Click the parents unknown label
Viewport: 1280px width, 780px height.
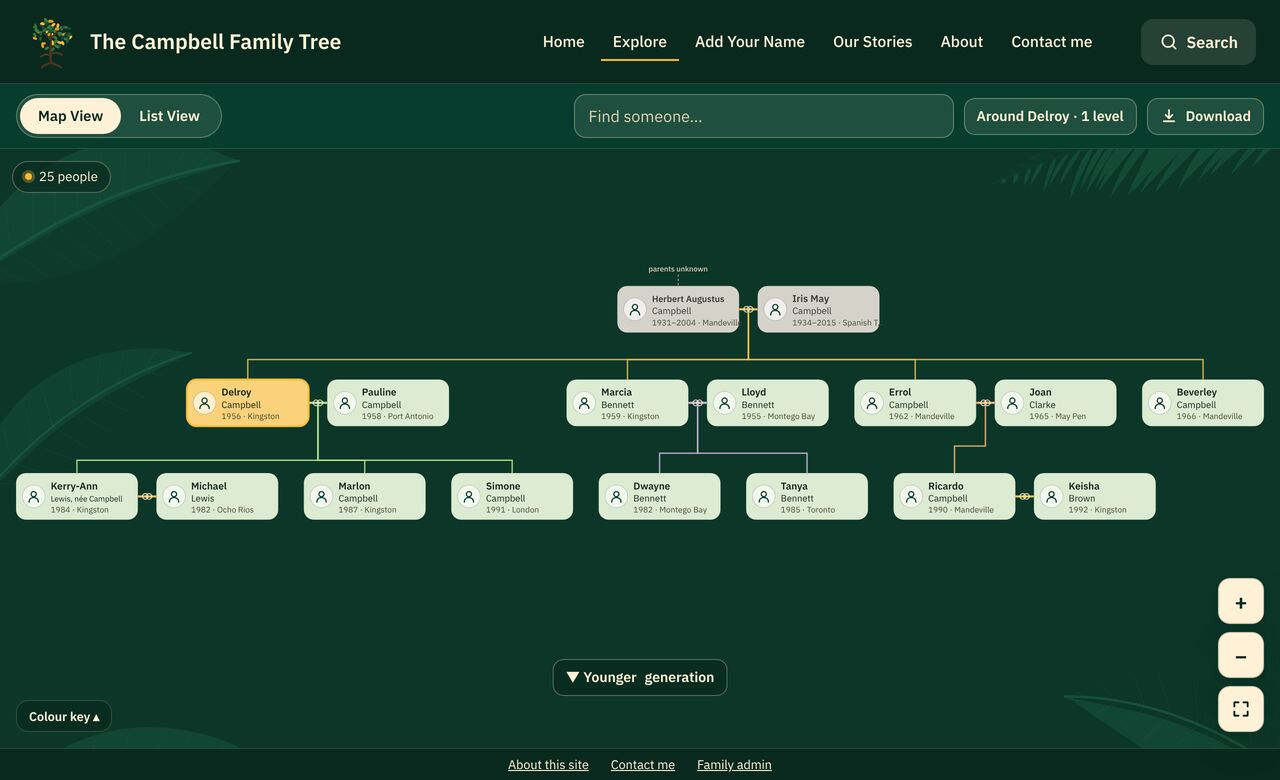click(678, 269)
